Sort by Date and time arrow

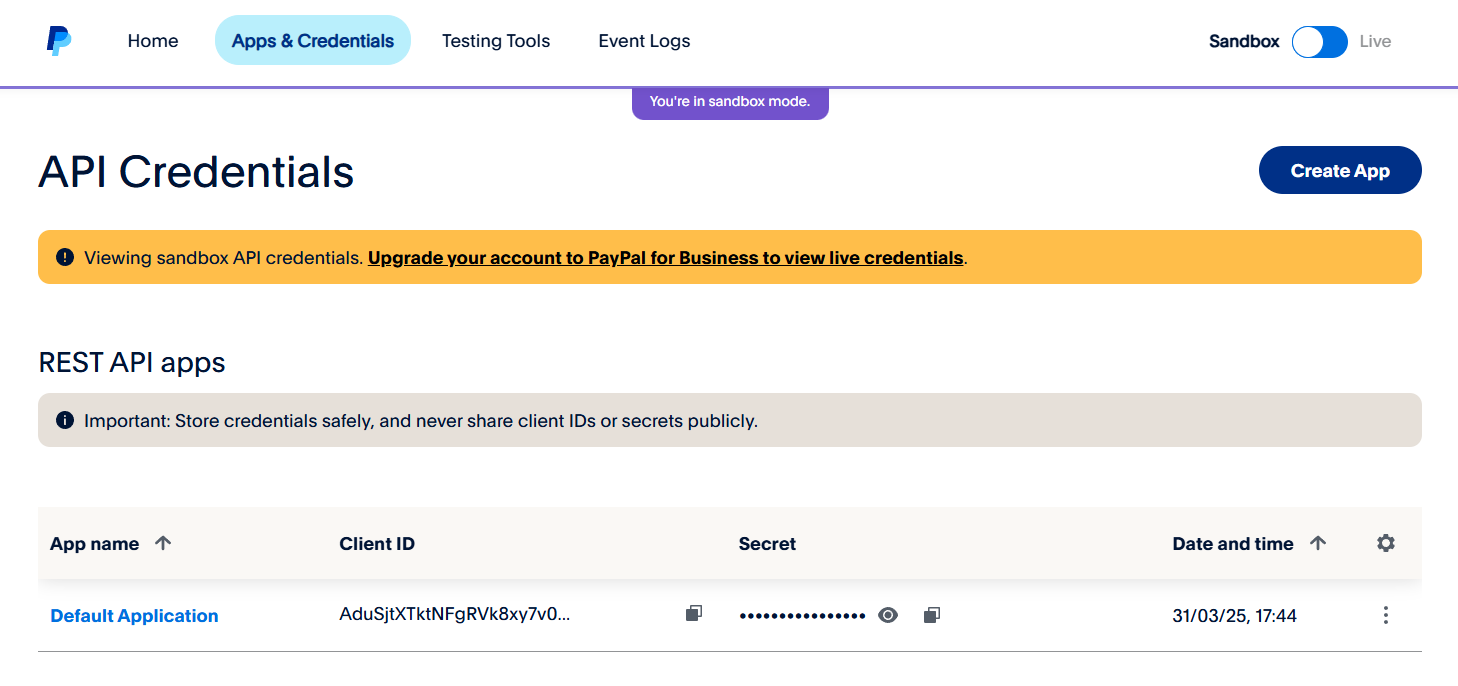[1318, 543]
